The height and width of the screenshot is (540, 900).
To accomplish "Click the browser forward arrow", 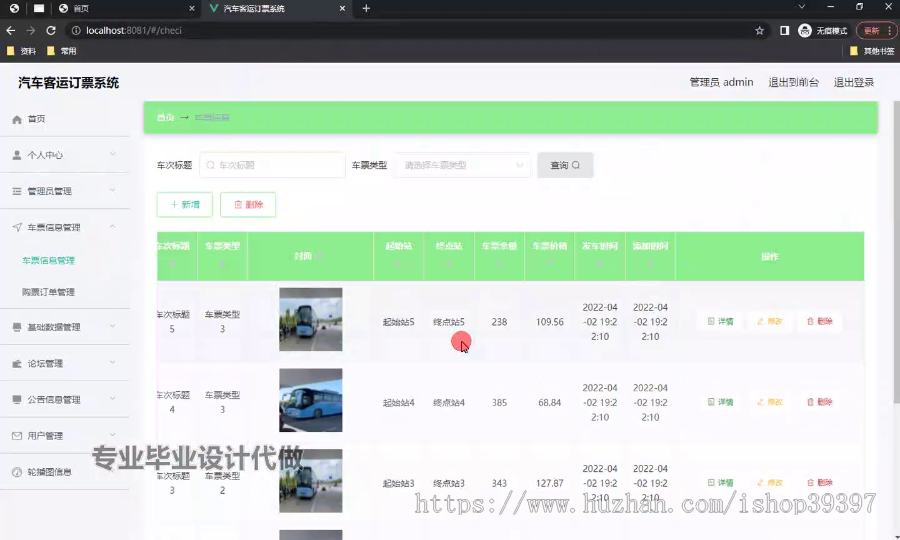I will pyautogui.click(x=30, y=30).
